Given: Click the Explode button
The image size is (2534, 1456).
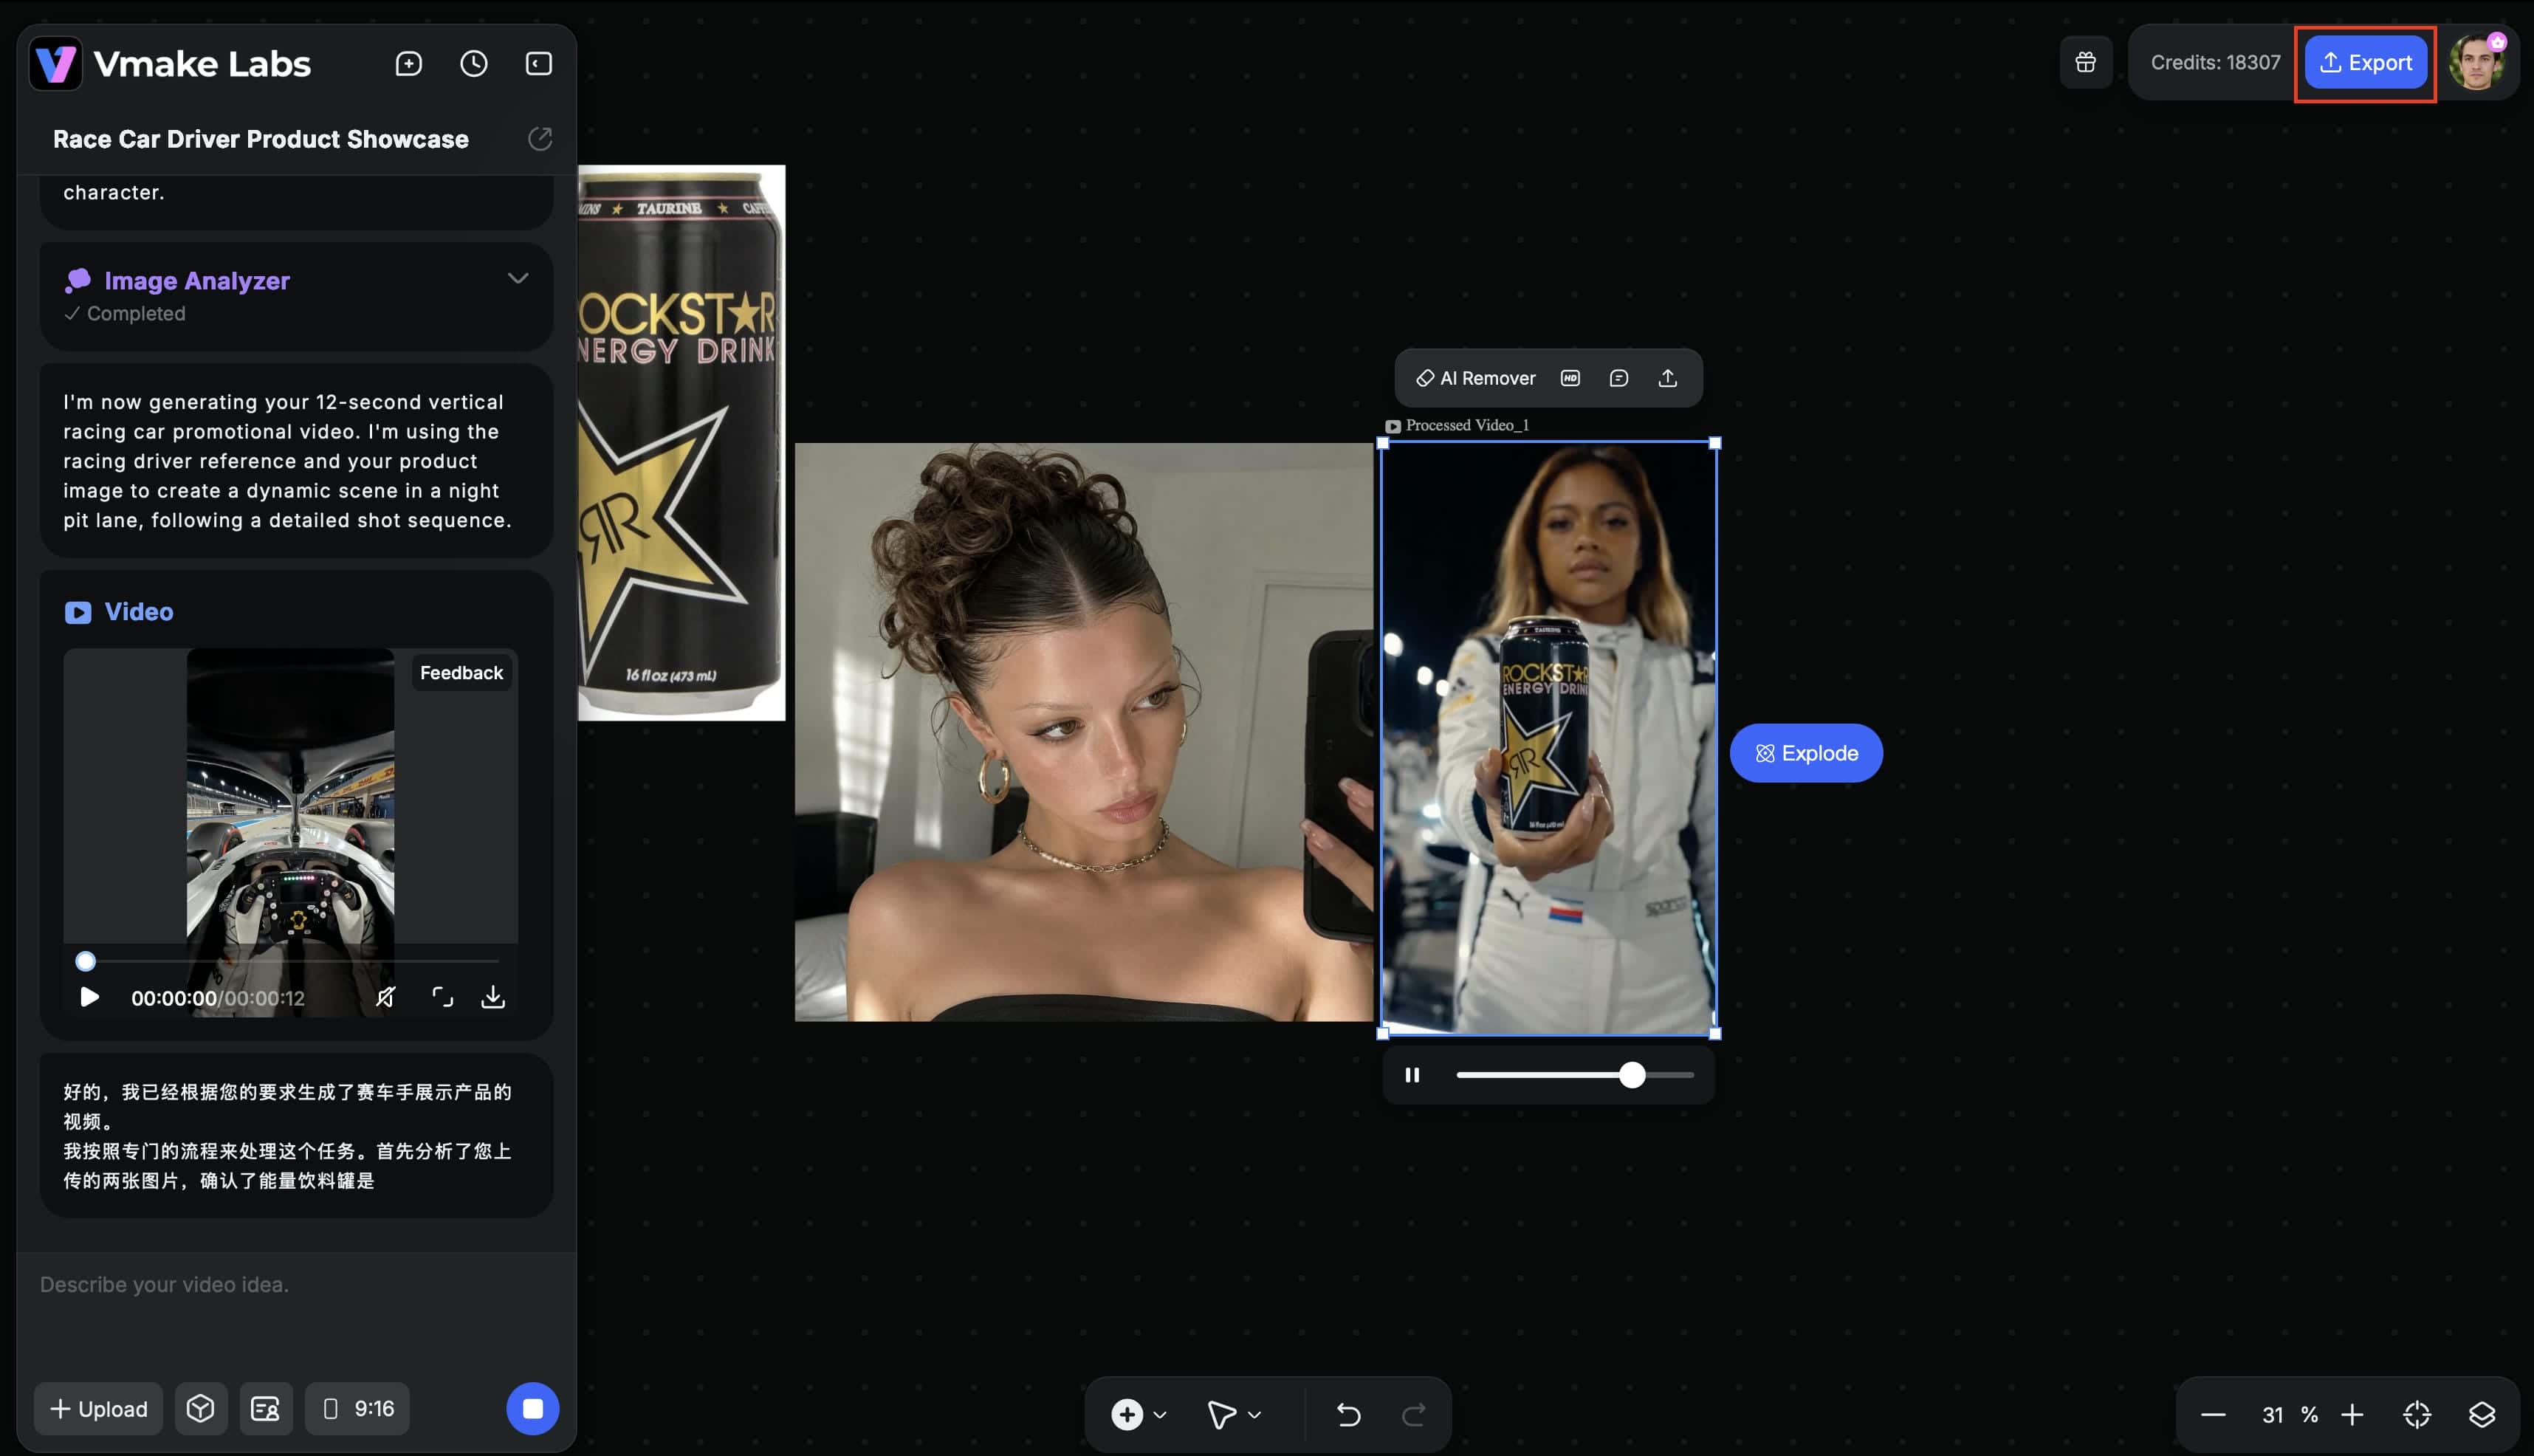Looking at the screenshot, I should pyautogui.click(x=1806, y=753).
